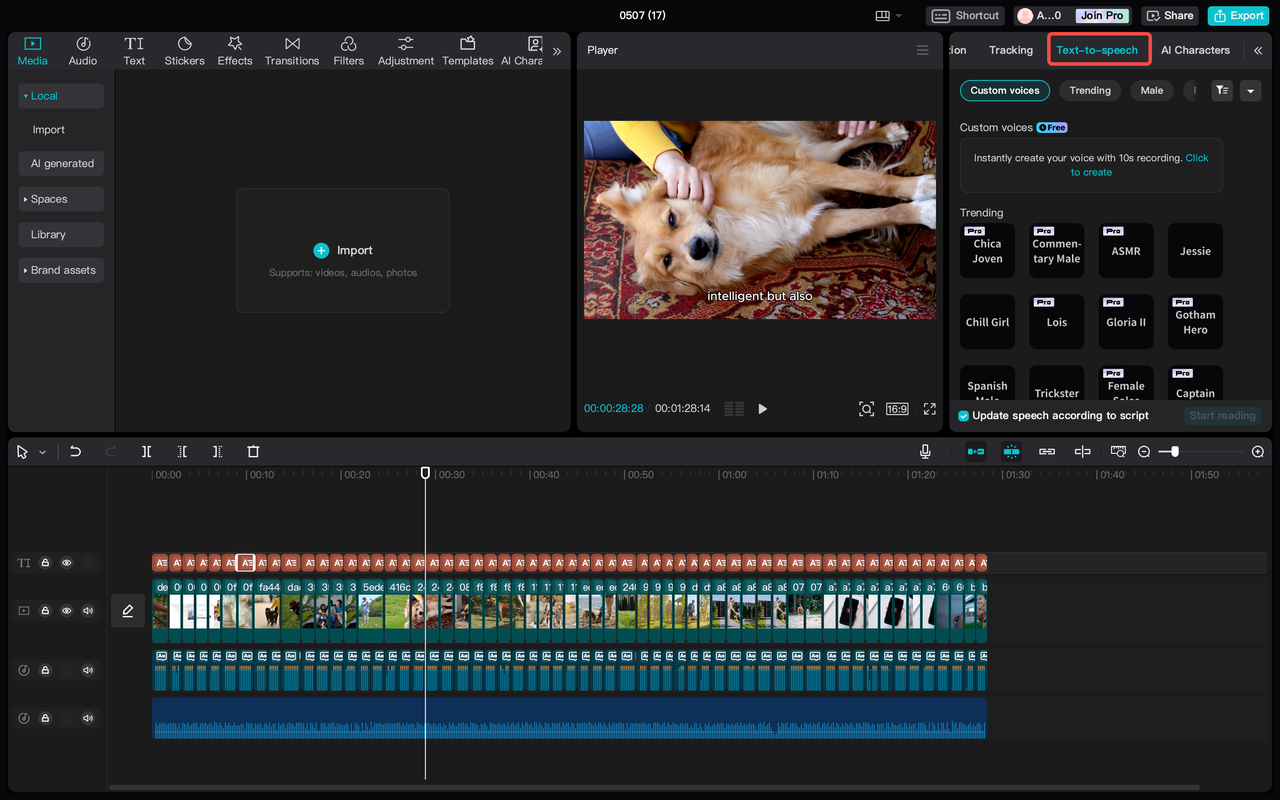Expand the Spaces section in sidebar
Screen dimensions: 1280x800
(60, 199)
